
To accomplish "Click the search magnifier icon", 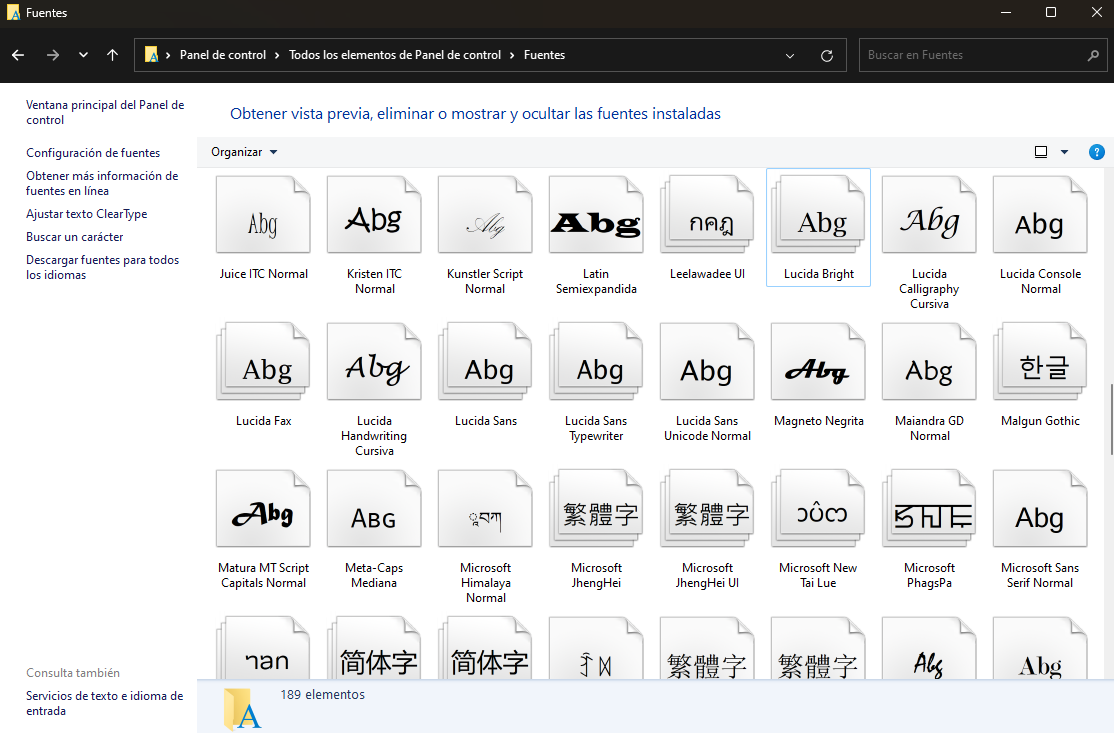I will pyautogui.click(x=1093, y=55).
